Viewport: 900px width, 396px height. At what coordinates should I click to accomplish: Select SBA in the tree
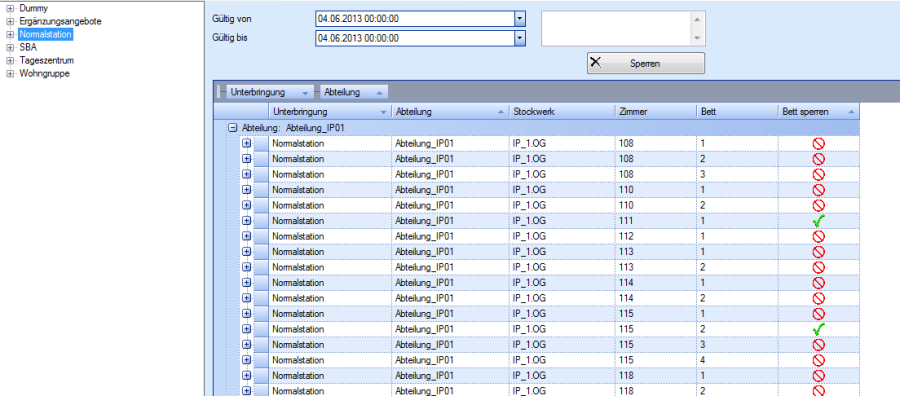[28, 48]
